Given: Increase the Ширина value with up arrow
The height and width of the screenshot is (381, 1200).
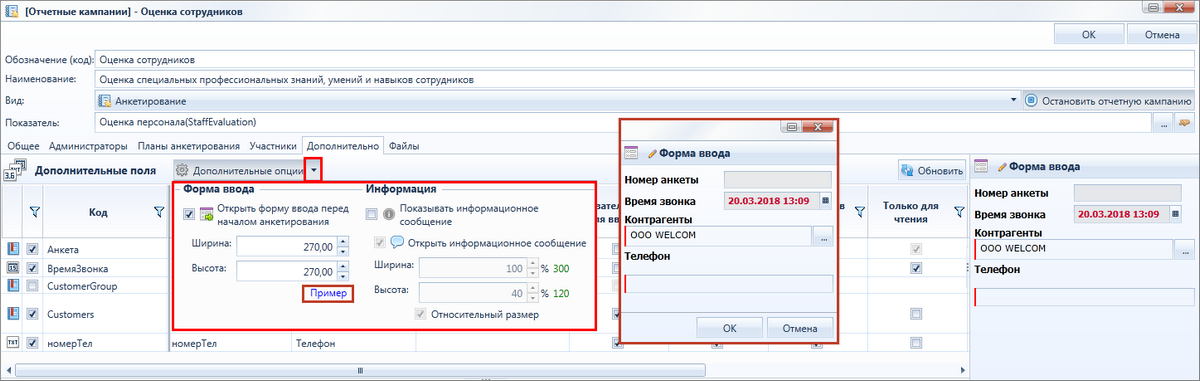Looking at the screenshot, I should [343, 240].
